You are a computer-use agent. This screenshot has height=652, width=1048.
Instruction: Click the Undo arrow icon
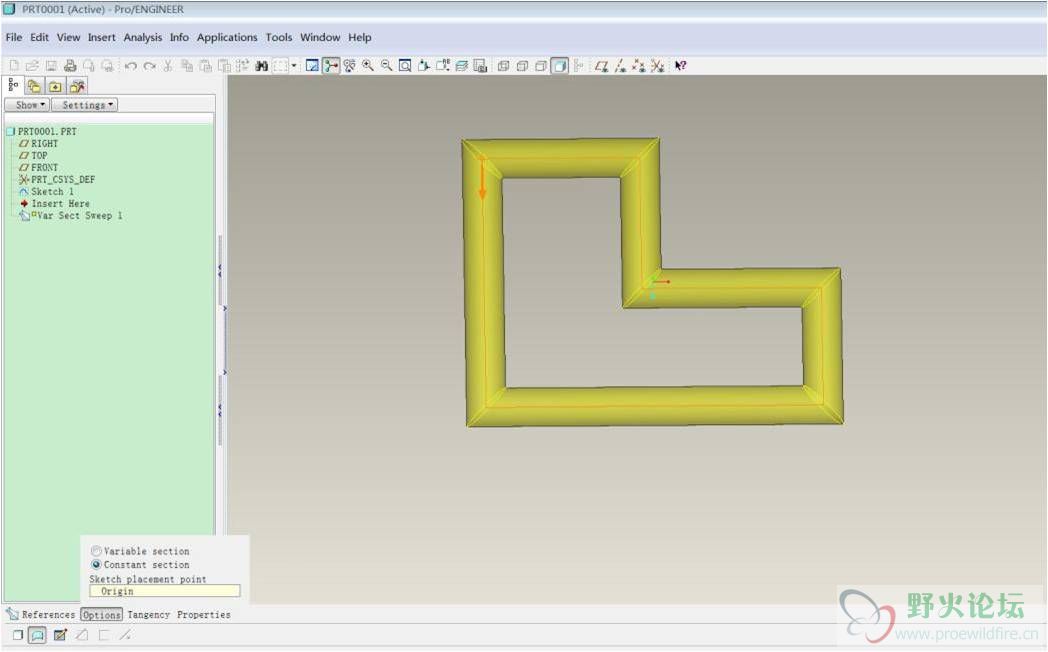click(131, 65)
